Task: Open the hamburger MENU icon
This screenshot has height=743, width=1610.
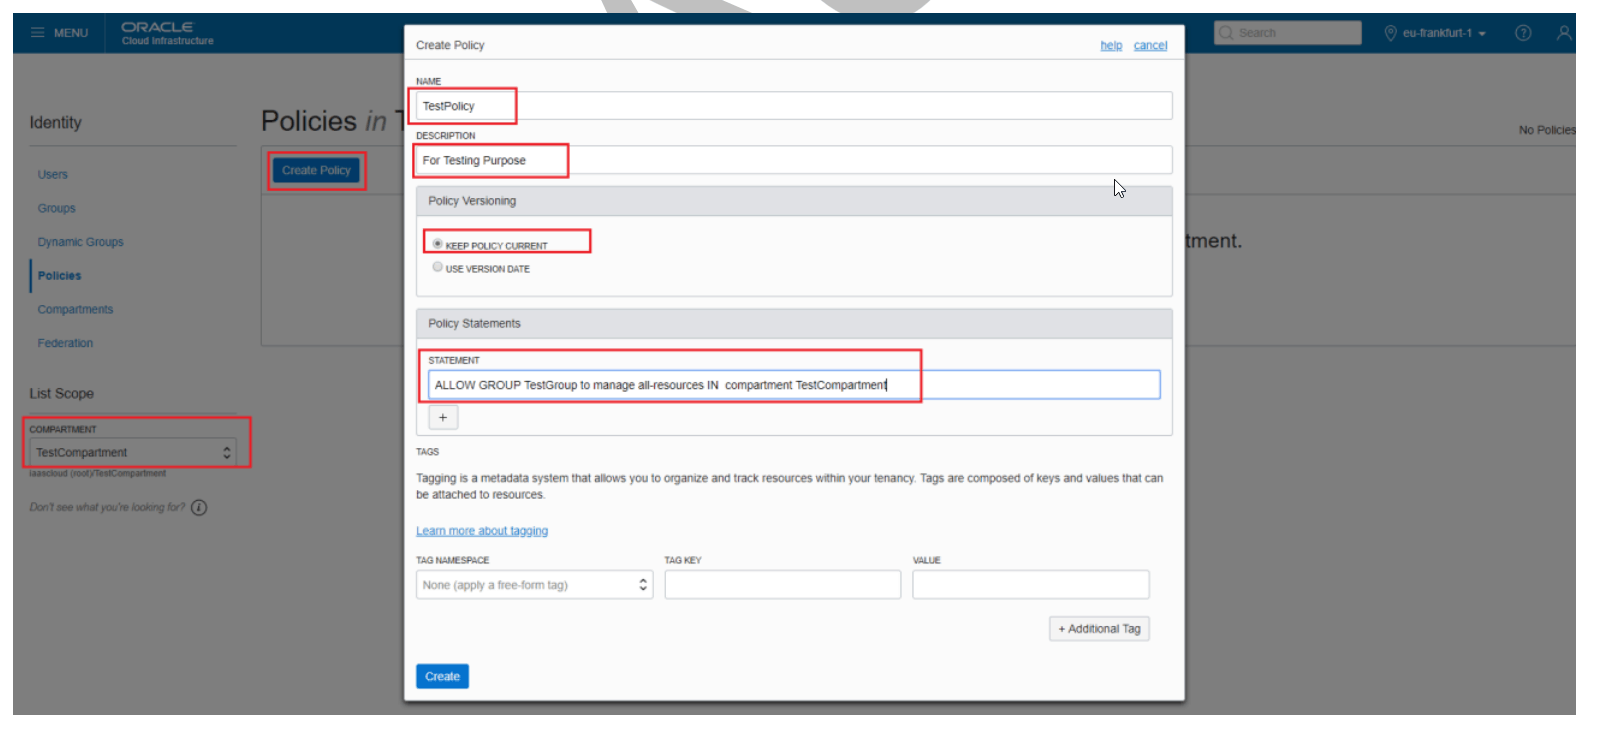Action: tap(38, 33)
